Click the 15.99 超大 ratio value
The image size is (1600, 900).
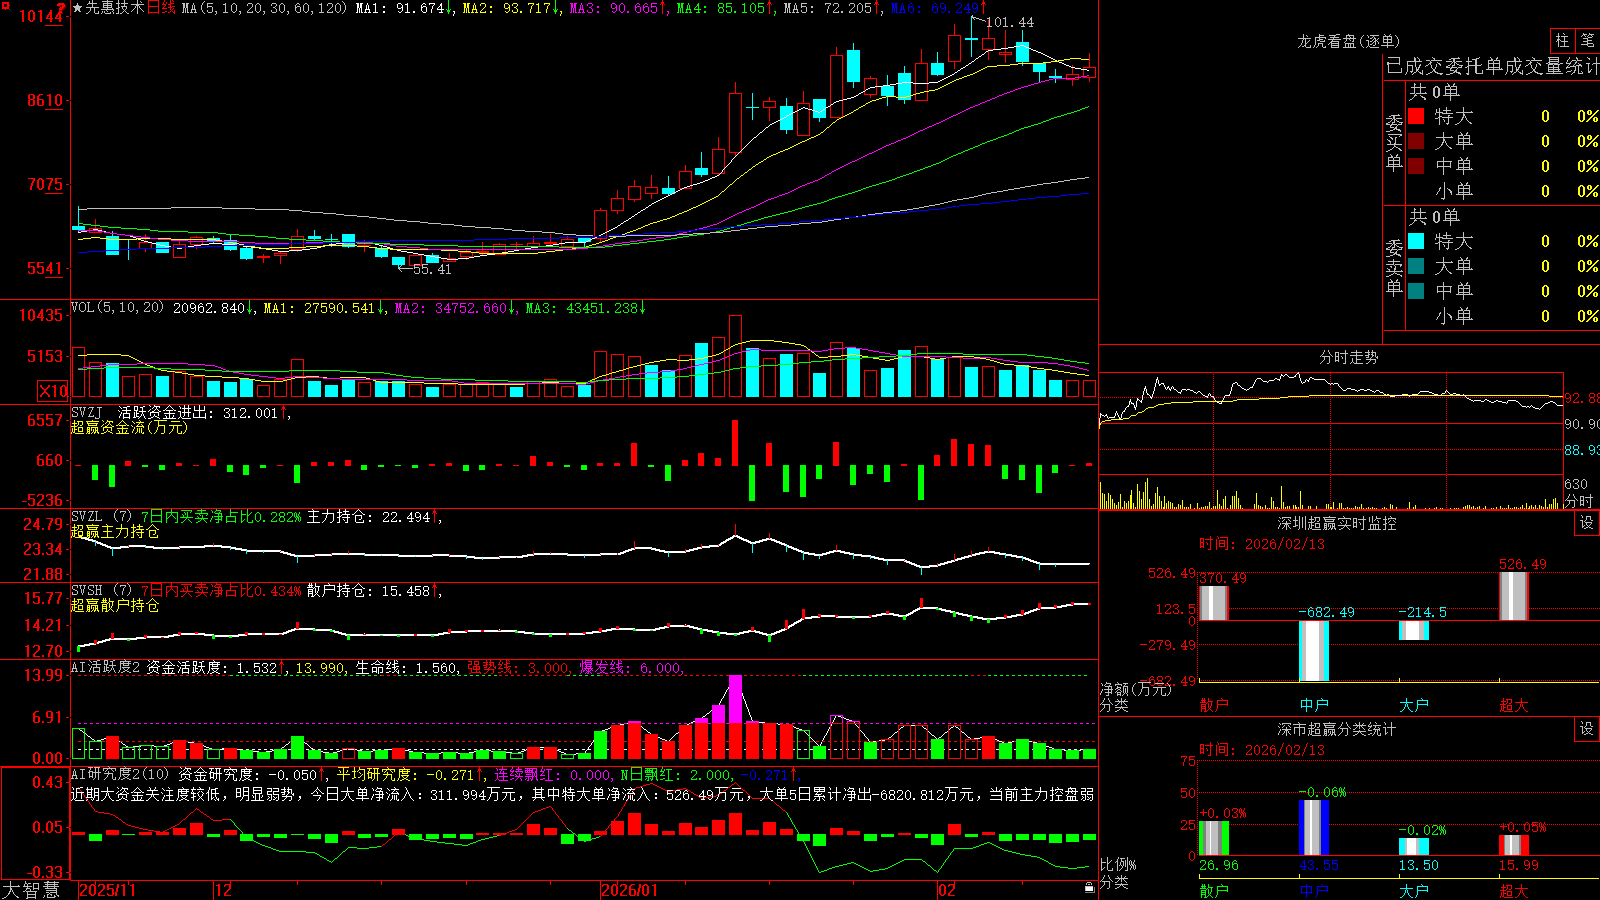(1518, 865)
